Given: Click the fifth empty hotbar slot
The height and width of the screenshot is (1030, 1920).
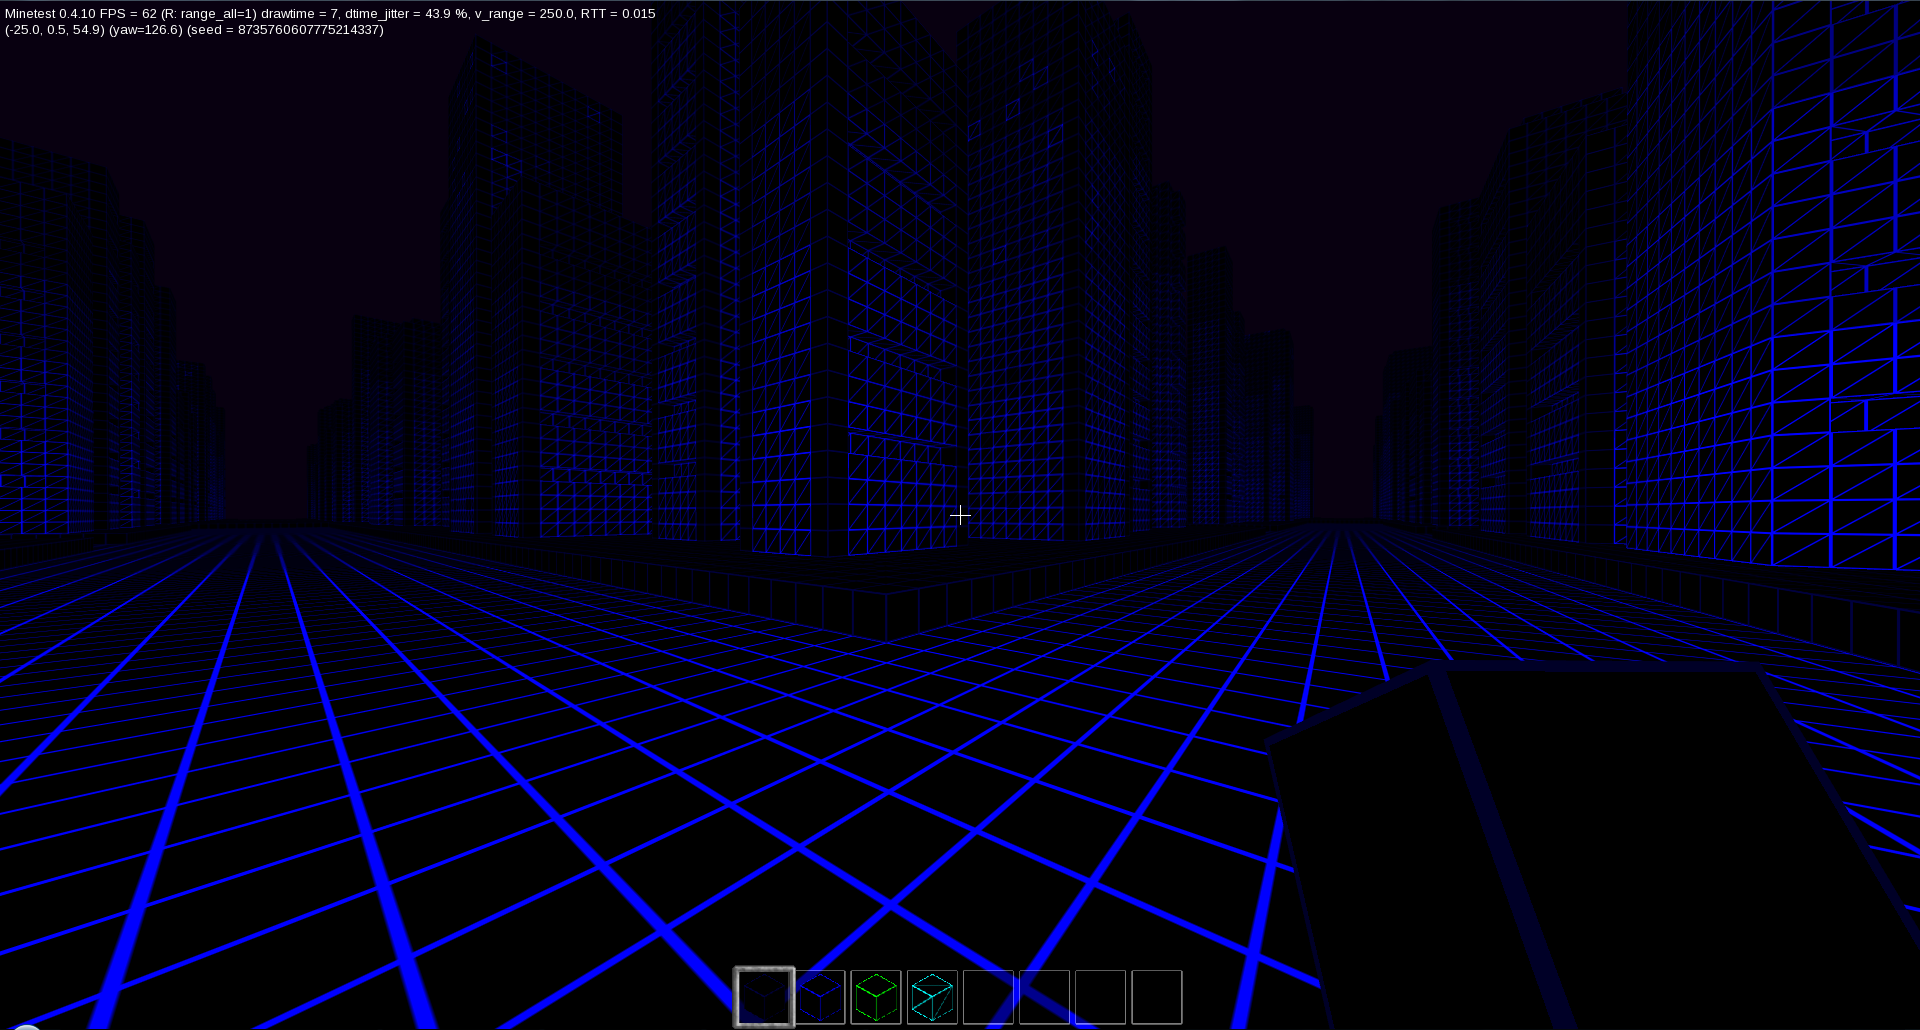Looking at the screenshot, I should tap(987, 996).
